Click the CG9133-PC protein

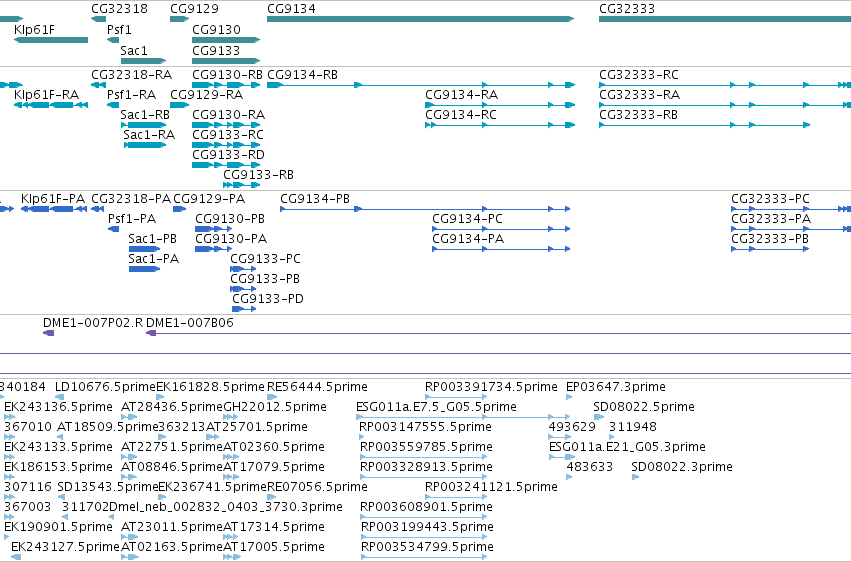click(x=243, y=269)
